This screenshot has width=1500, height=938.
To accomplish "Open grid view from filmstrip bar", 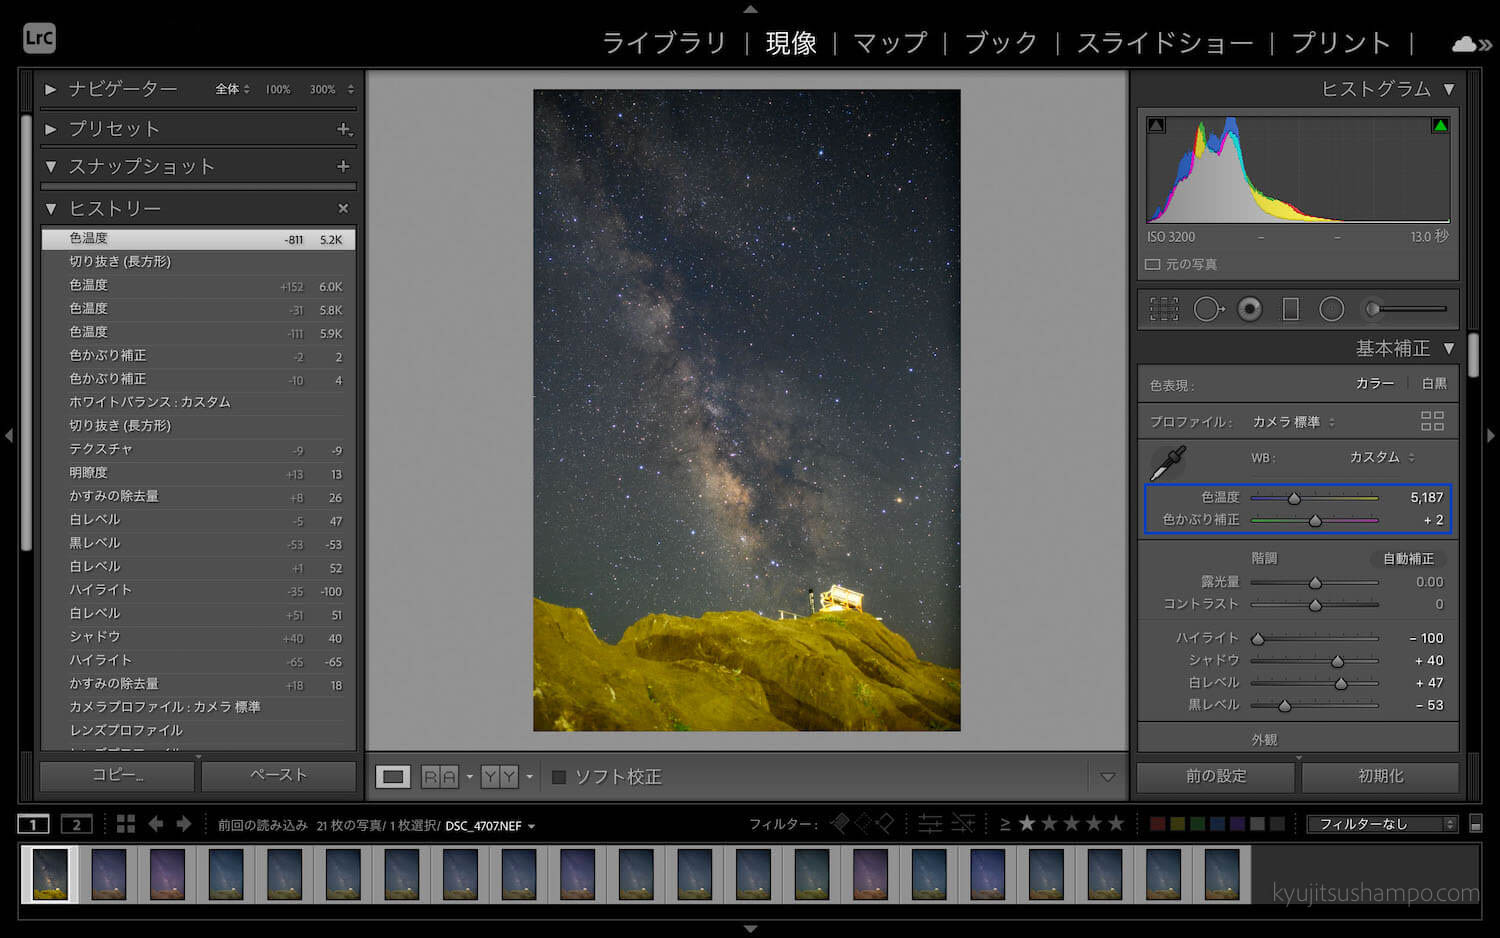I will click(125, 824).
